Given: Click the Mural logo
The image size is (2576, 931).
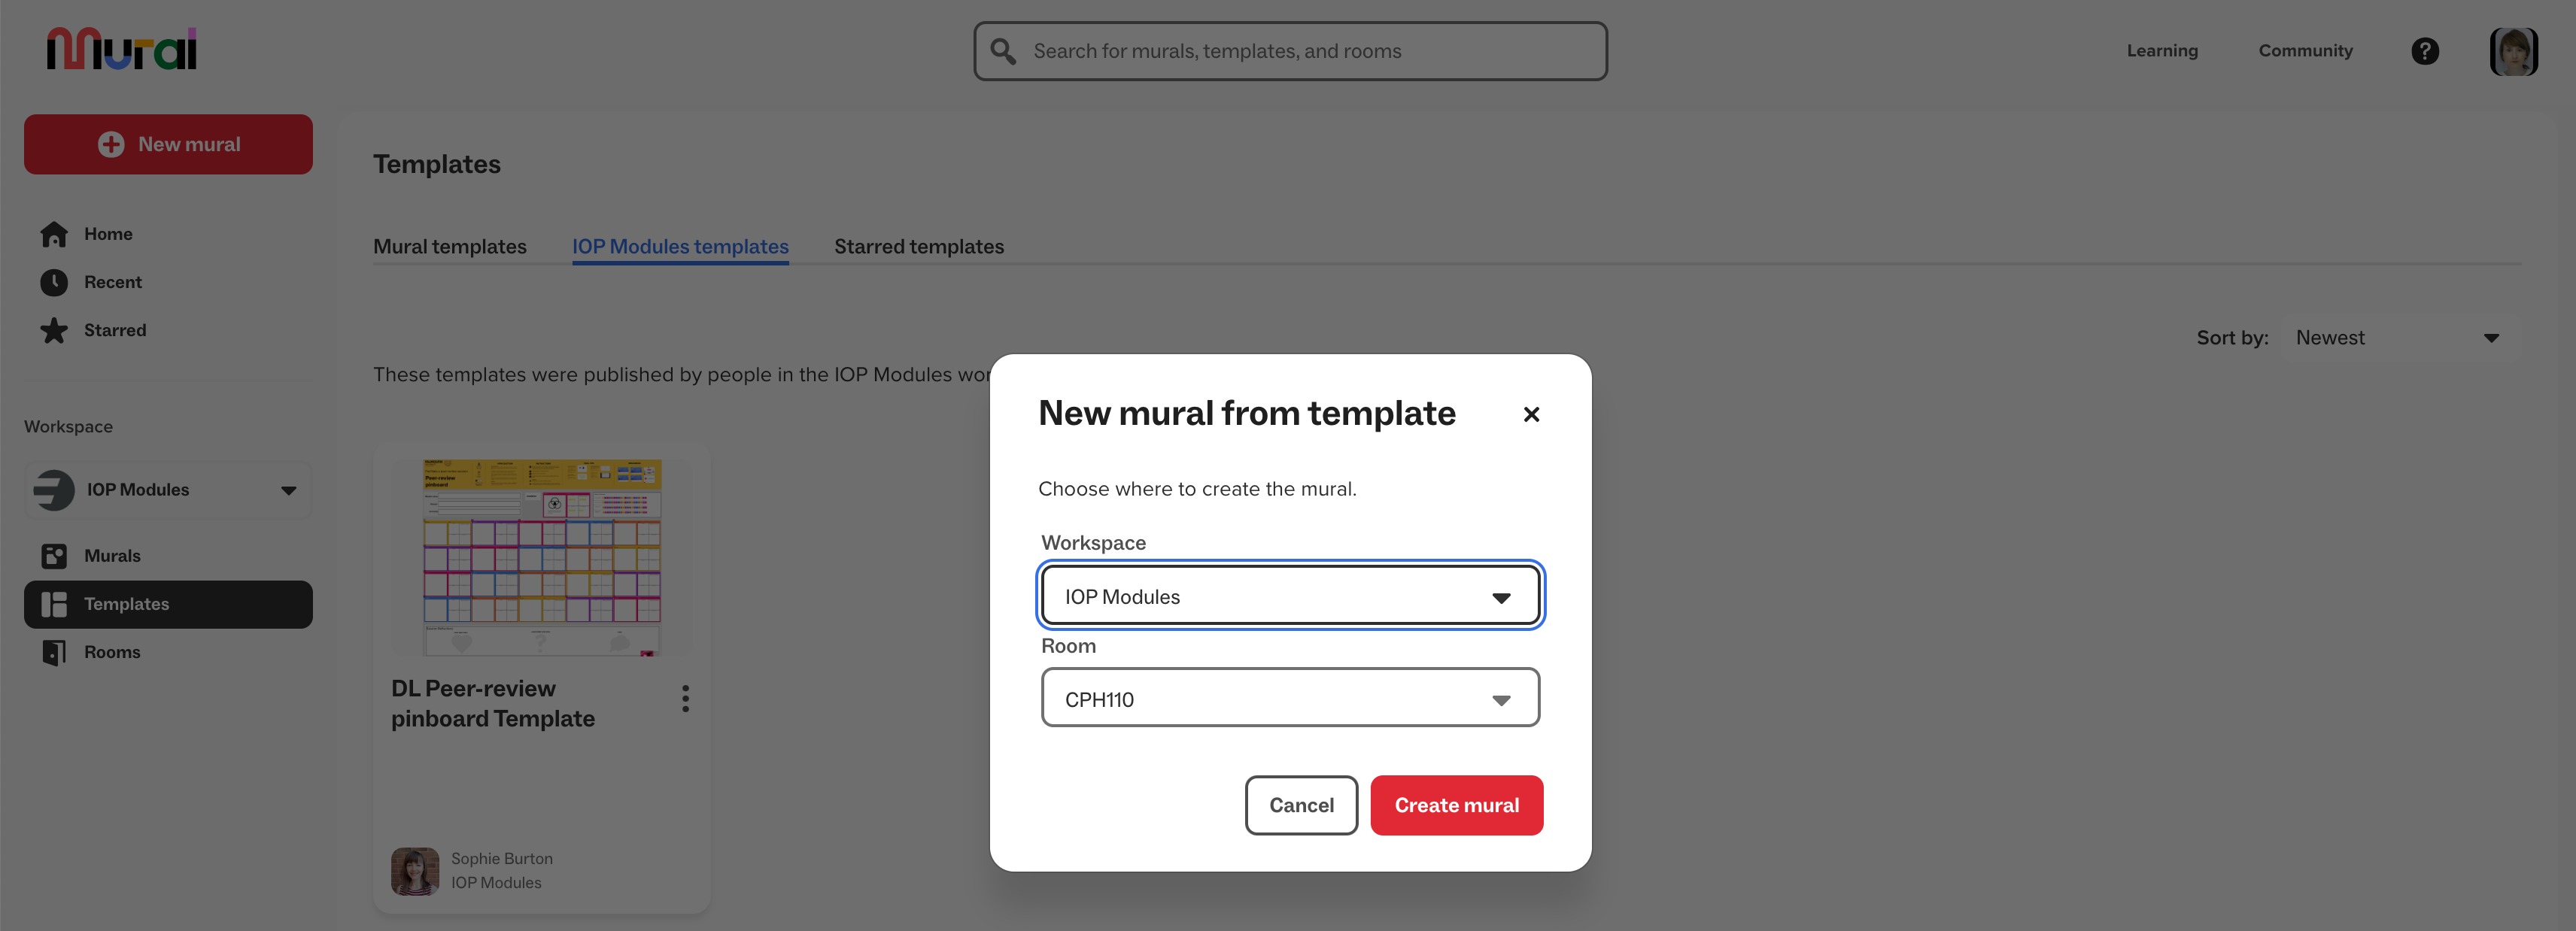Looking at the screenshot, I should click(121, 49).
